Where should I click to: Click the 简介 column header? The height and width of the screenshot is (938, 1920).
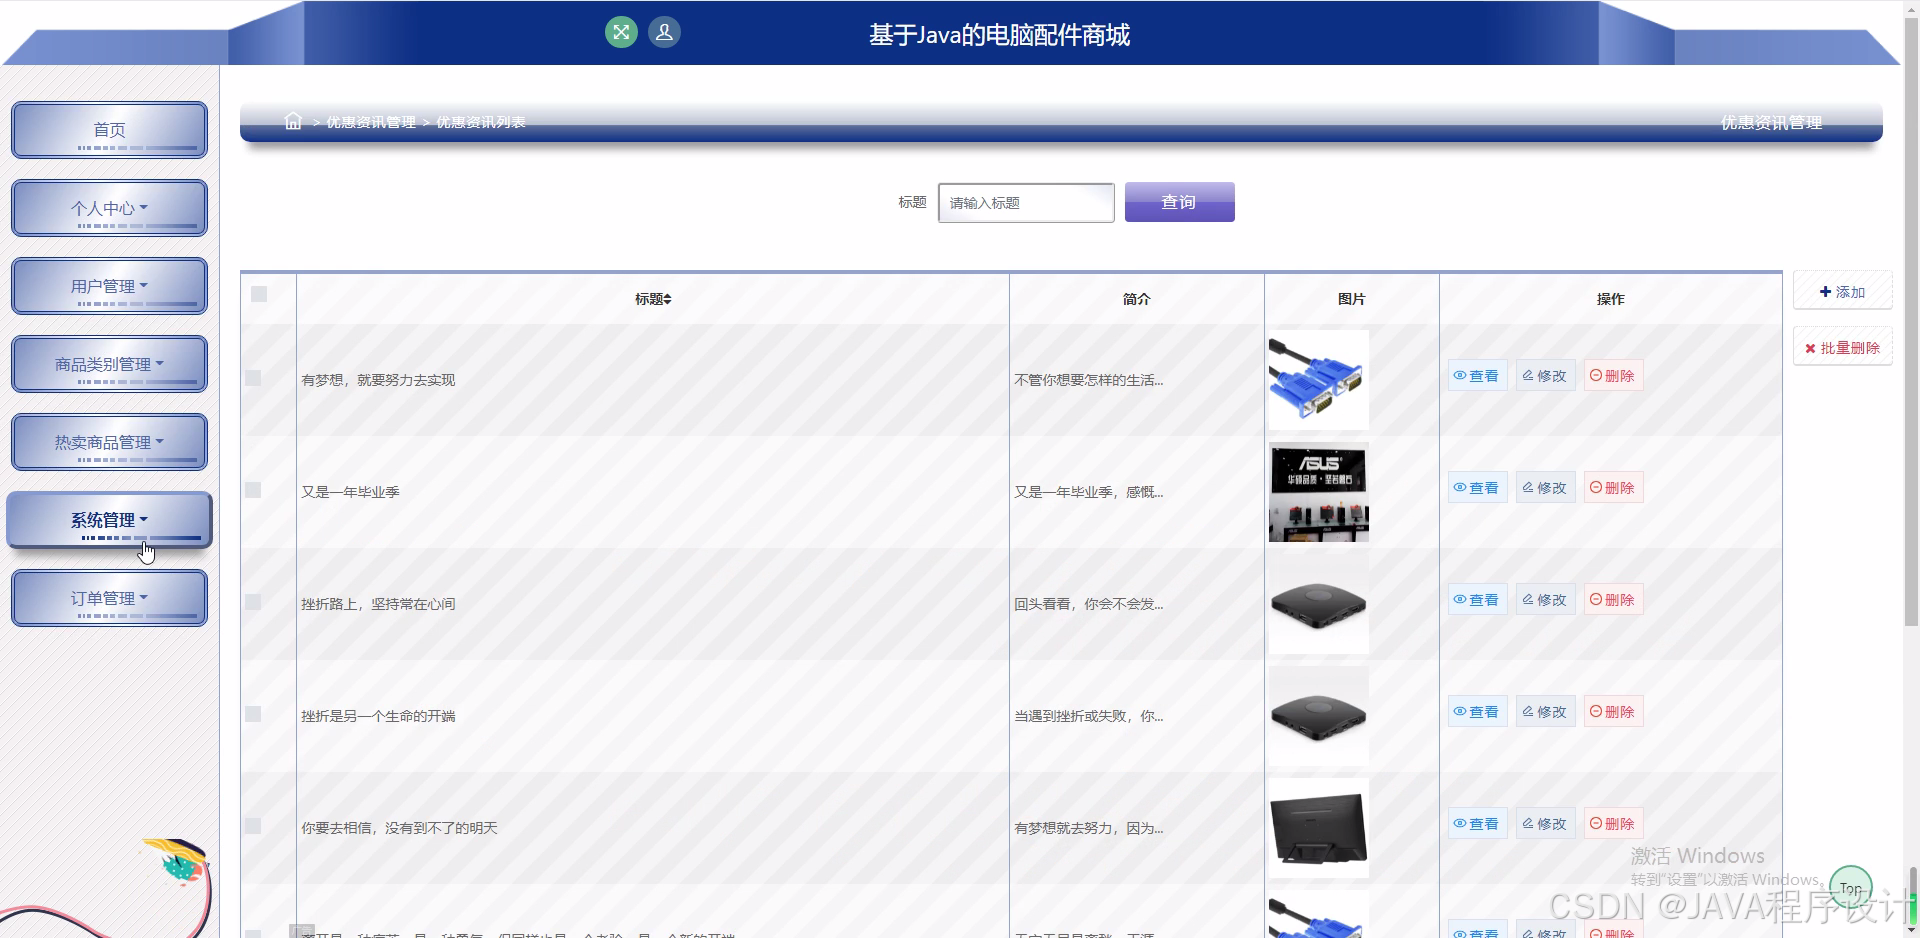coord(1136,299)
